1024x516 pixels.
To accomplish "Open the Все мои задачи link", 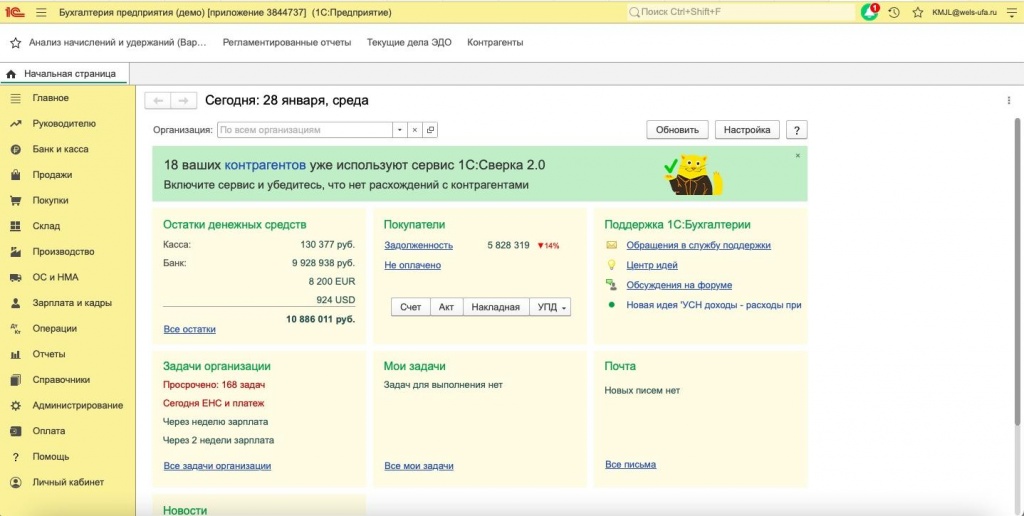I will [419, 466].
